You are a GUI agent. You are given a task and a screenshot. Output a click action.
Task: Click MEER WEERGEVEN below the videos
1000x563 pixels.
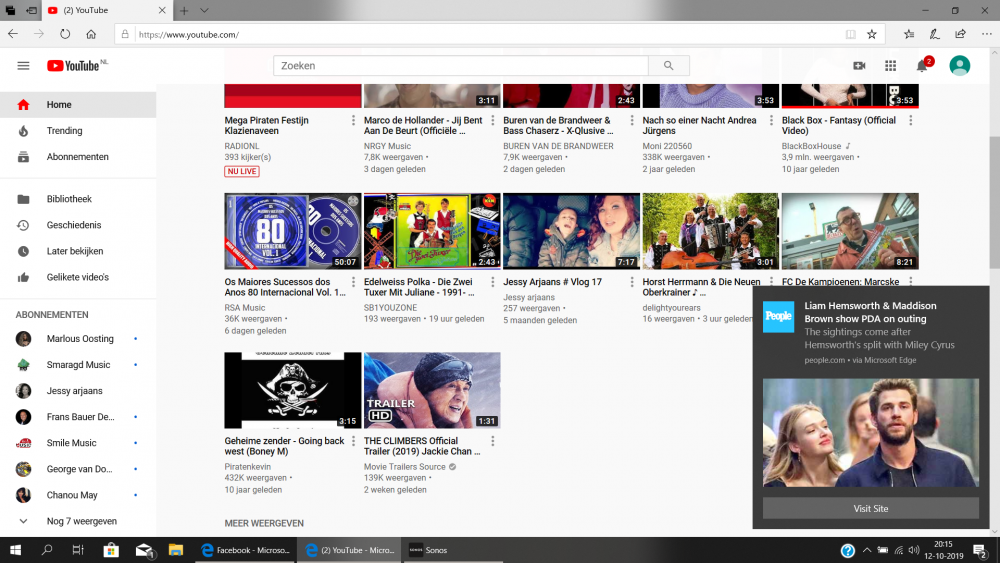(264, 523)
